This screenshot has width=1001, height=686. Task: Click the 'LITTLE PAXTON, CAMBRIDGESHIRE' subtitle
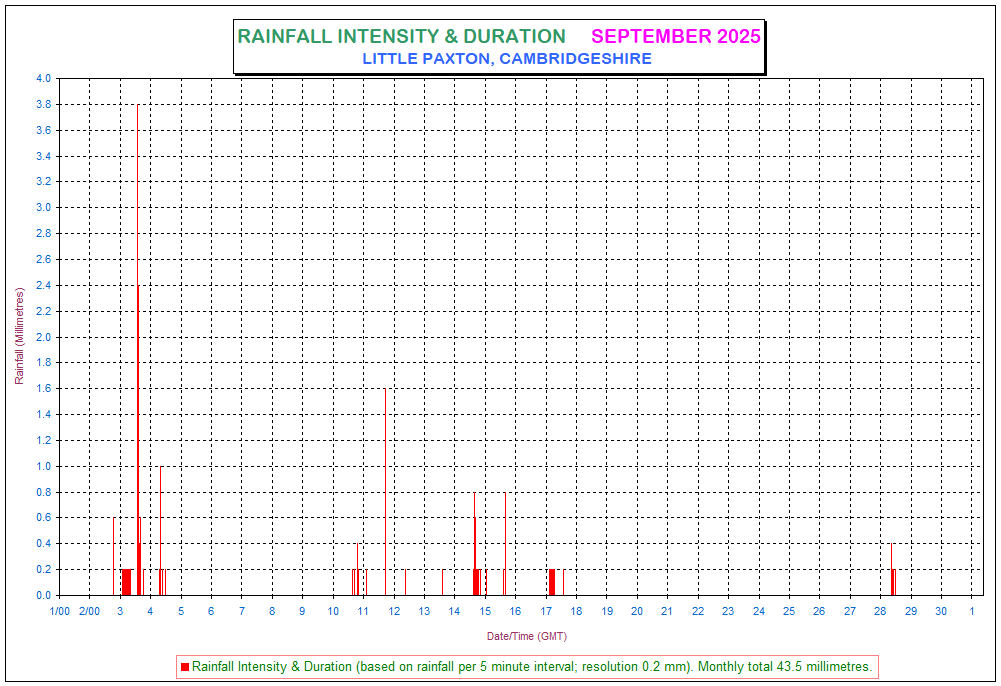(x=507, y=59)
